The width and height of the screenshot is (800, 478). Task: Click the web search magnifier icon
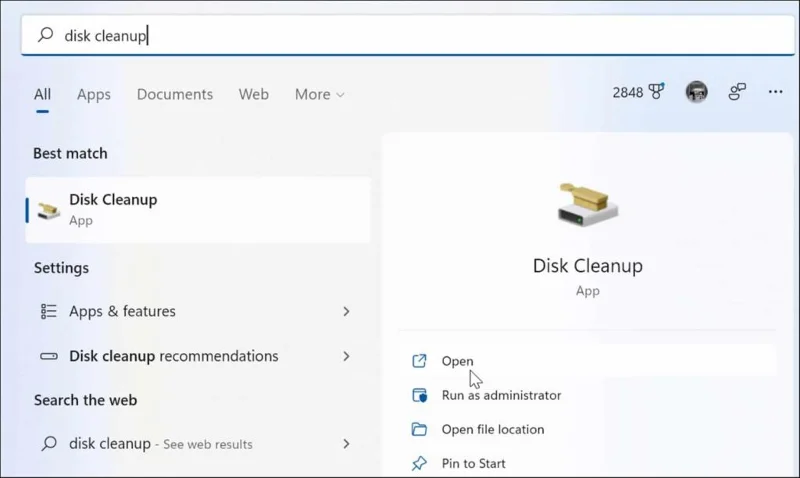[x=49, y=443]
